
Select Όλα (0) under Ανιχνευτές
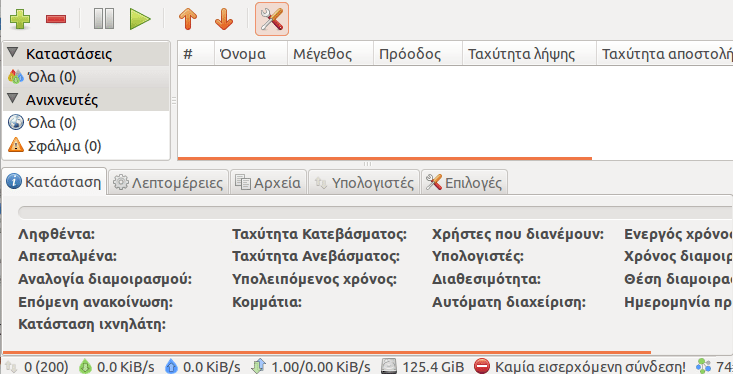[x=86, y=123]
